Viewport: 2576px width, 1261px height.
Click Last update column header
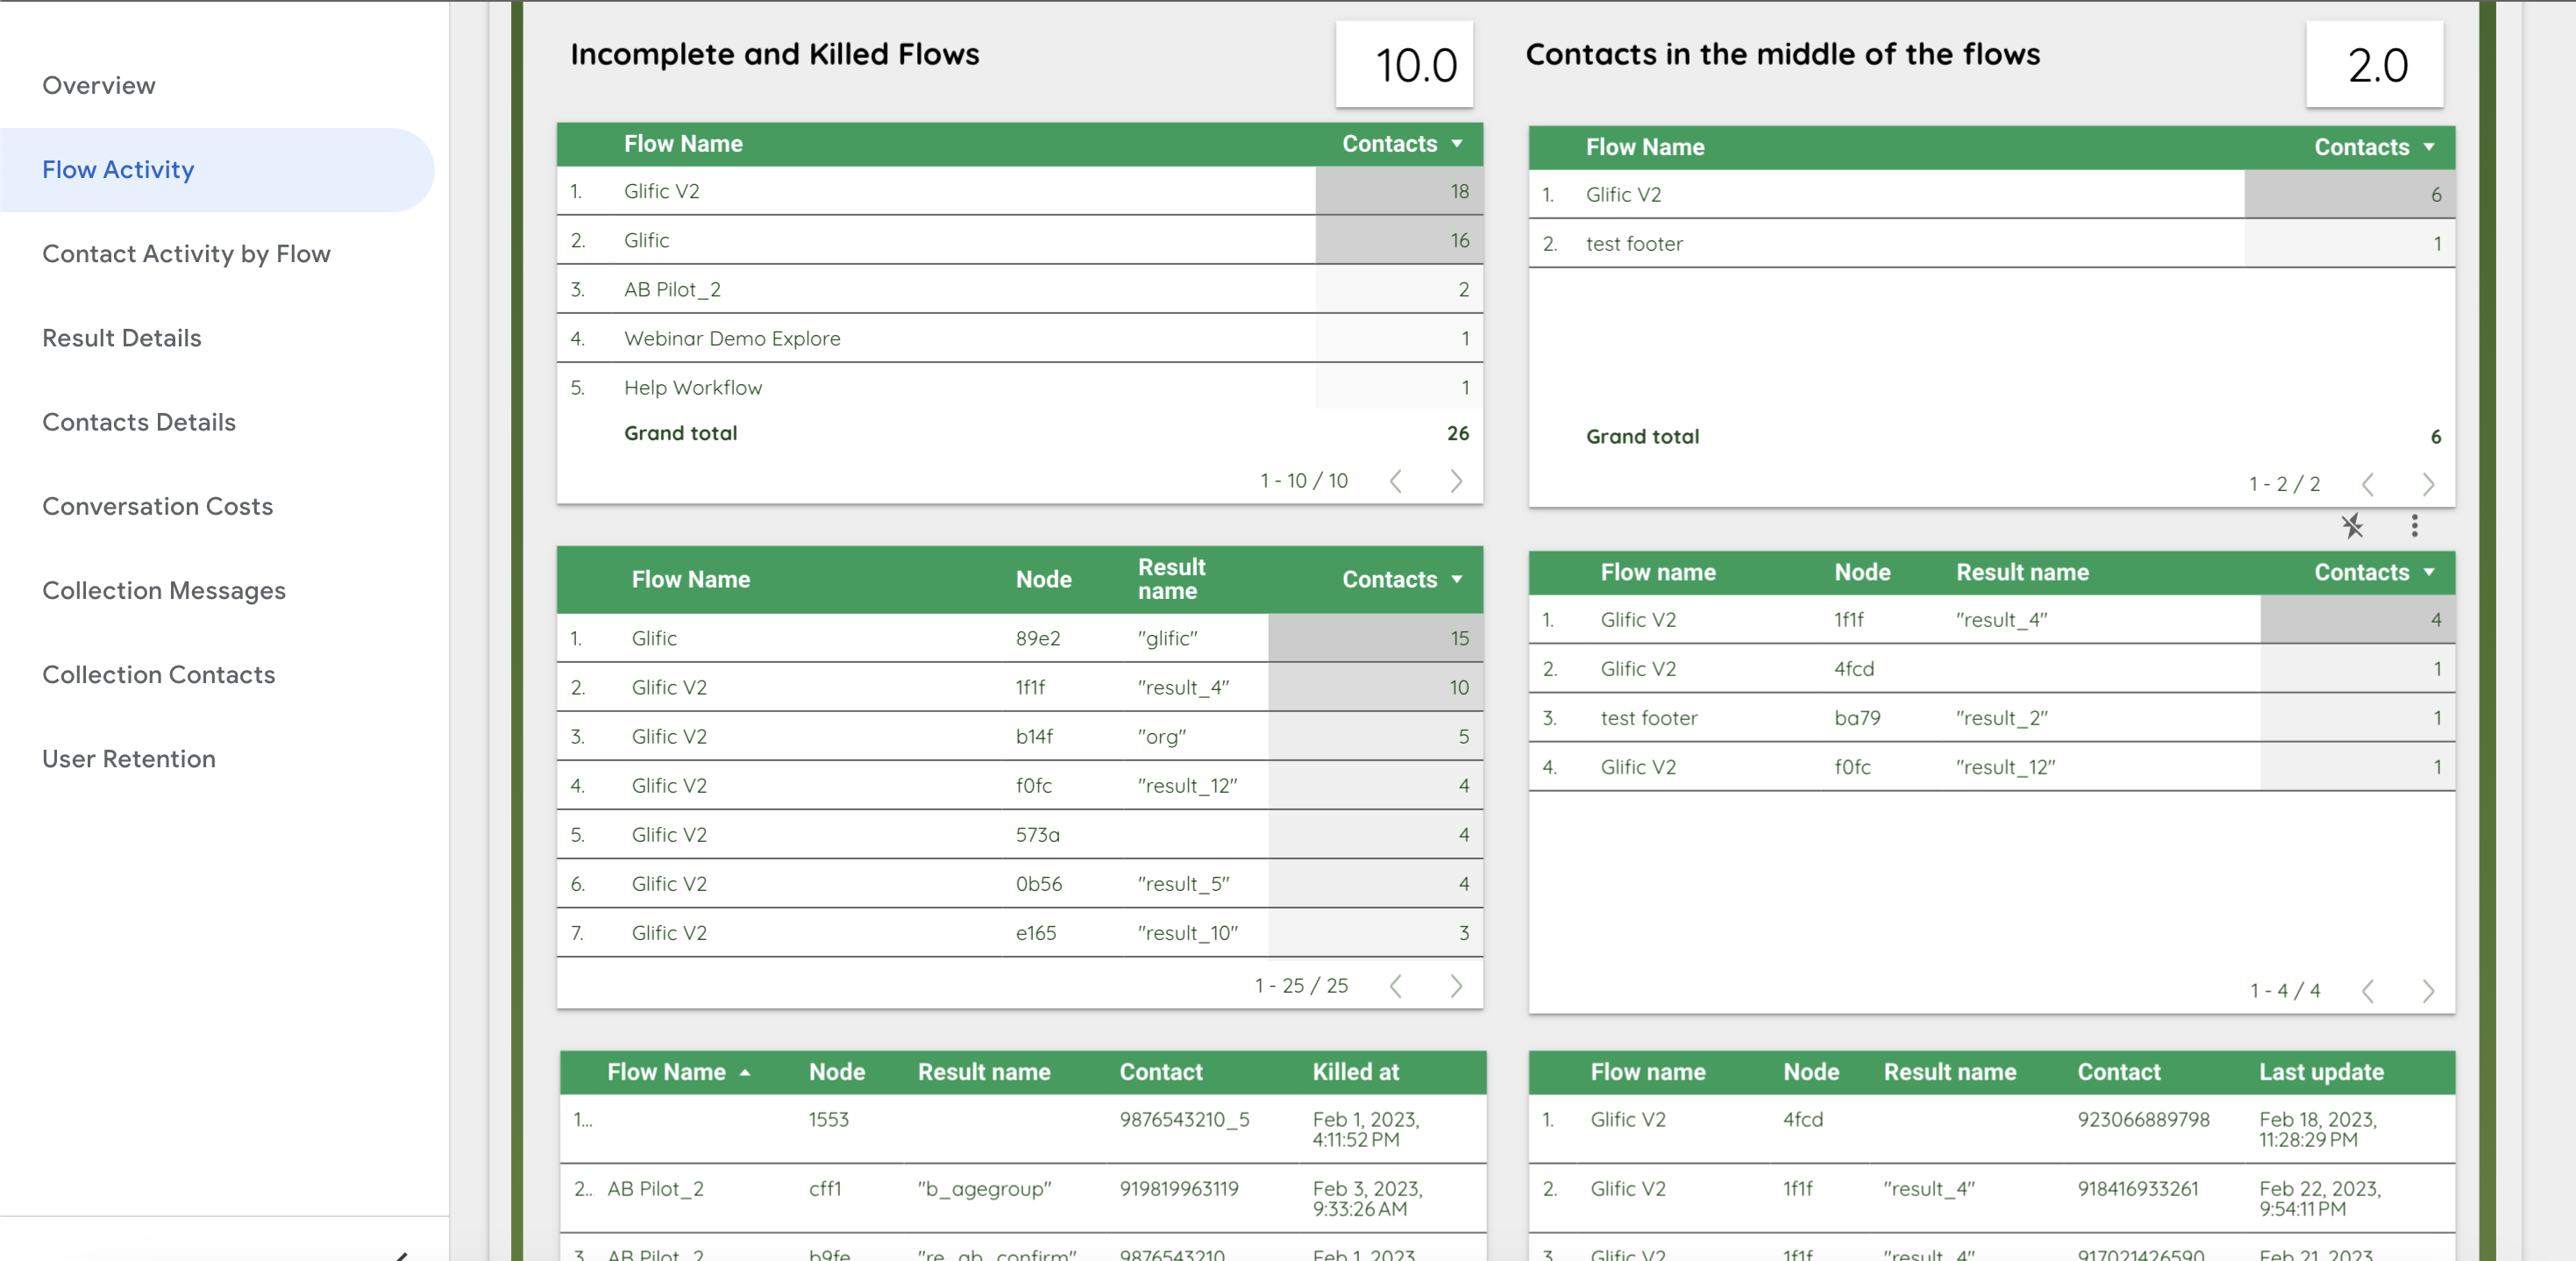pyautogui.click(x=2321, y=1072)
